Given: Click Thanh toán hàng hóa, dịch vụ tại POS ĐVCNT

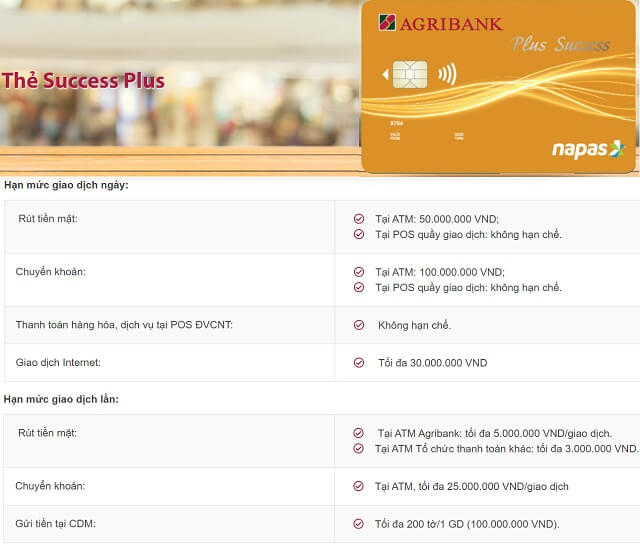Looking at the screenshot, I should point(124,325).
